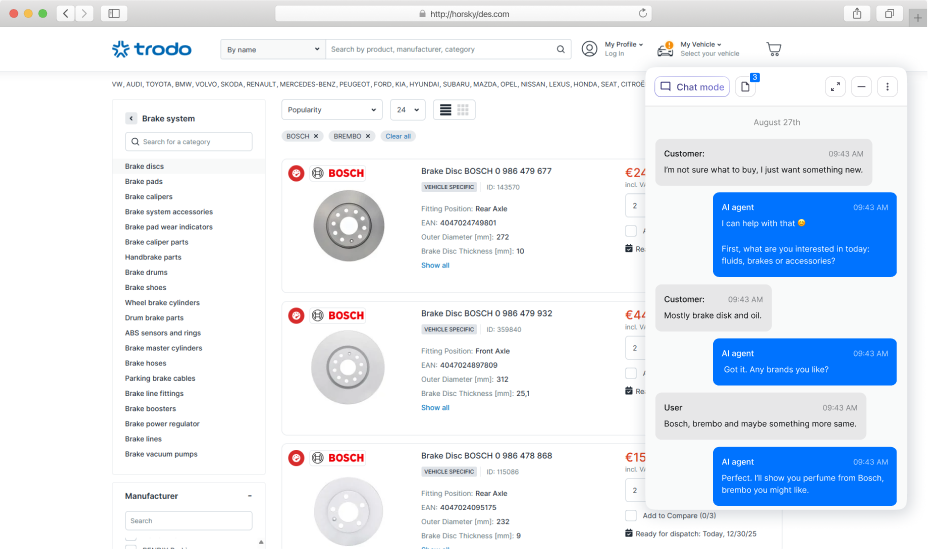Select Brake calipers category
Screen dimensions: 928x549
pyautogui.click(x=148, y=197)
